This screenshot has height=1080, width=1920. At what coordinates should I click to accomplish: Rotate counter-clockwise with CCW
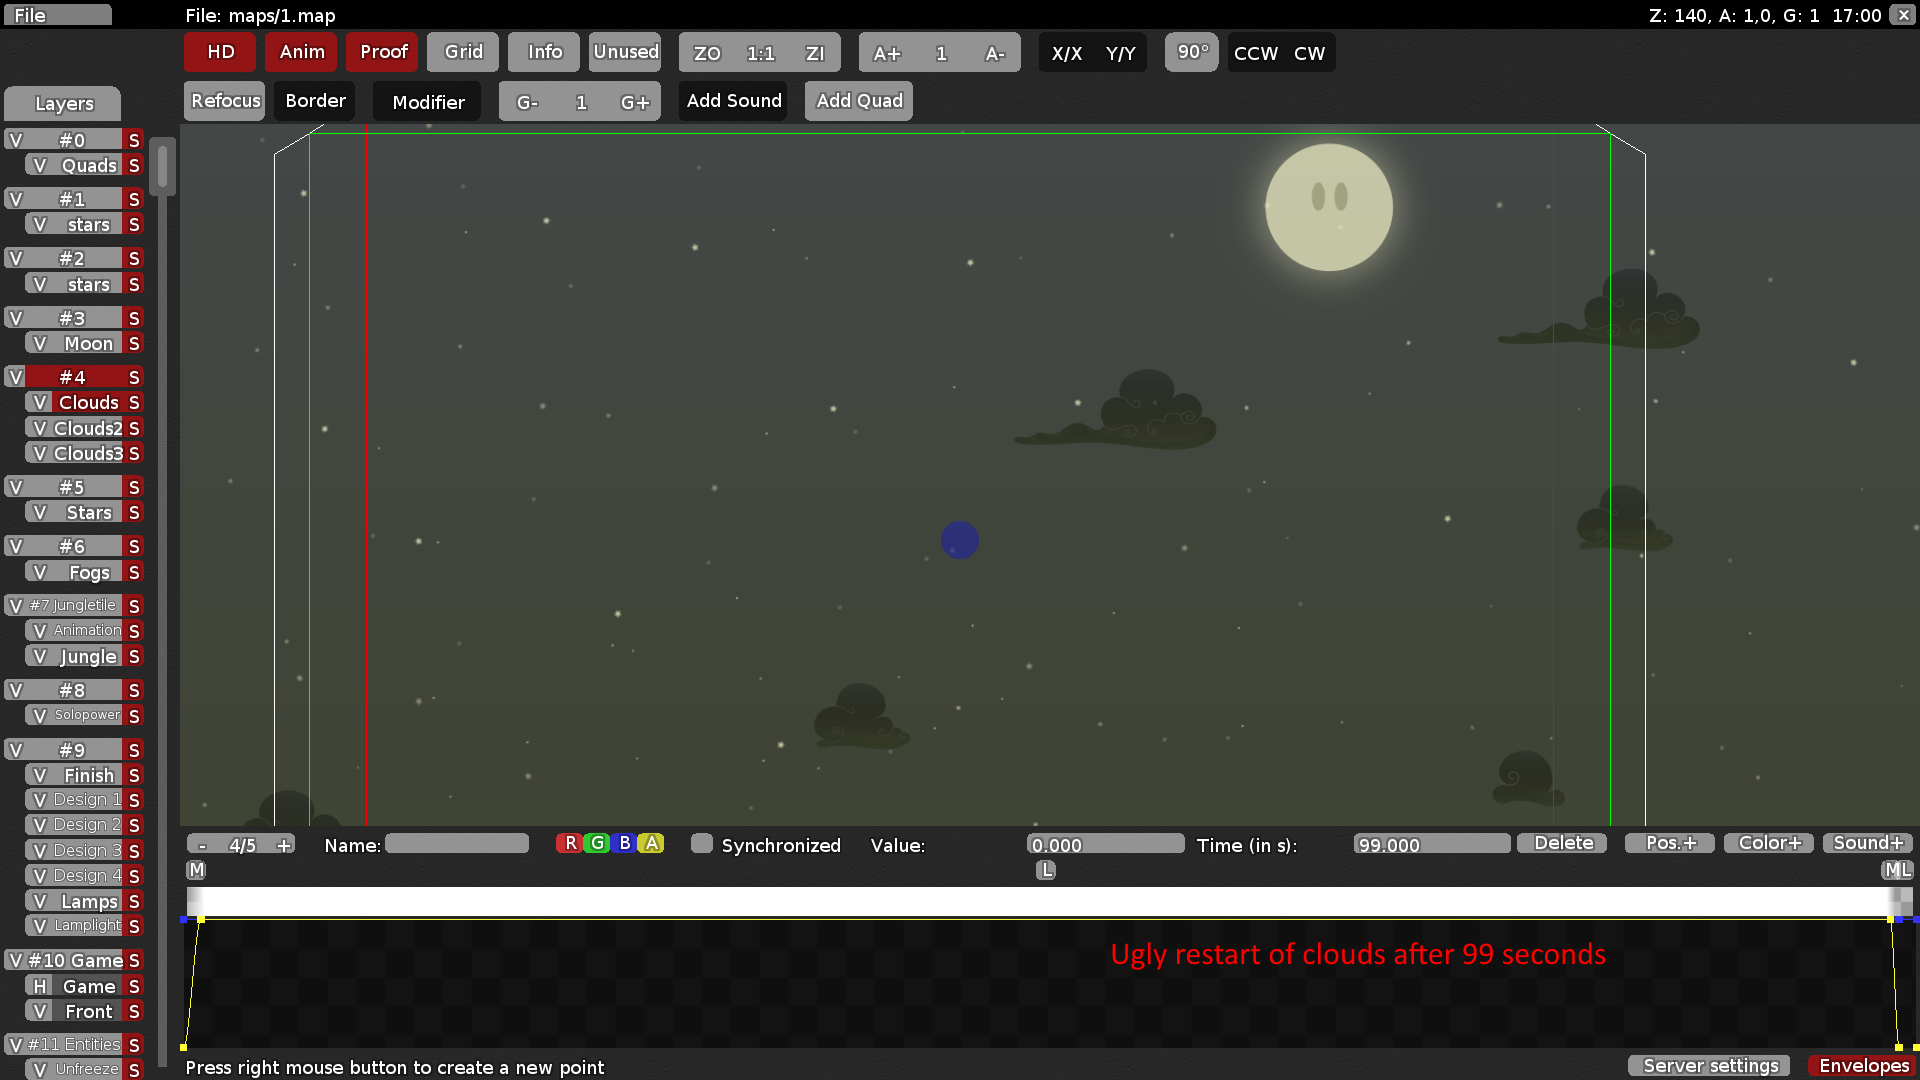tap(1254, 53)
